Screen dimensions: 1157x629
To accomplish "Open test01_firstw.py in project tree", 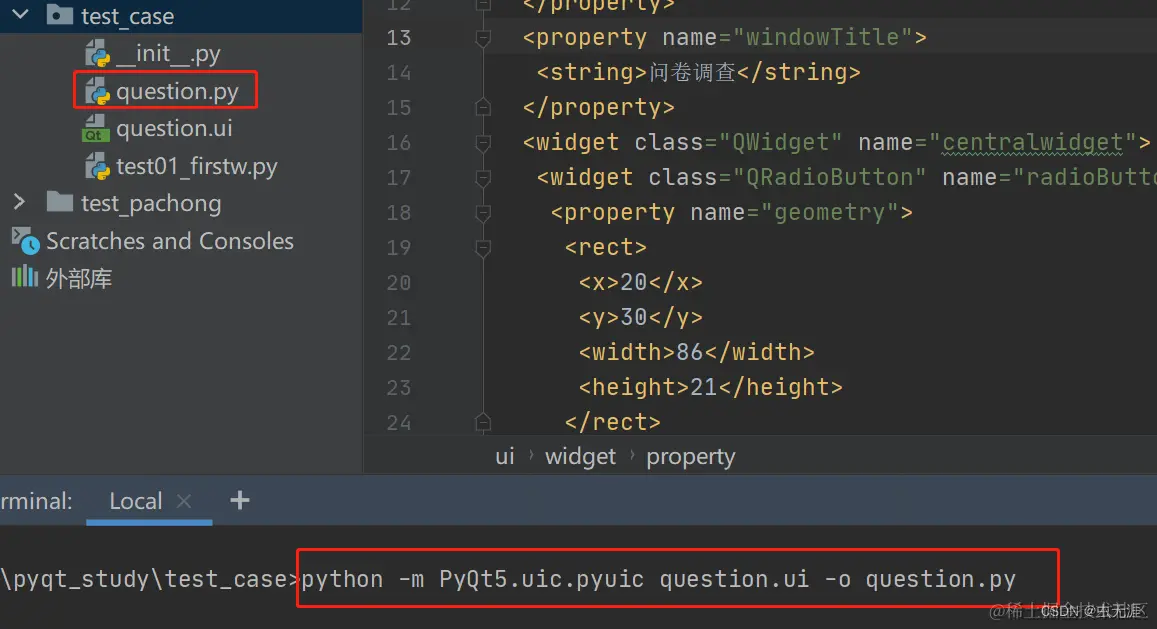I will click(196, 166).
